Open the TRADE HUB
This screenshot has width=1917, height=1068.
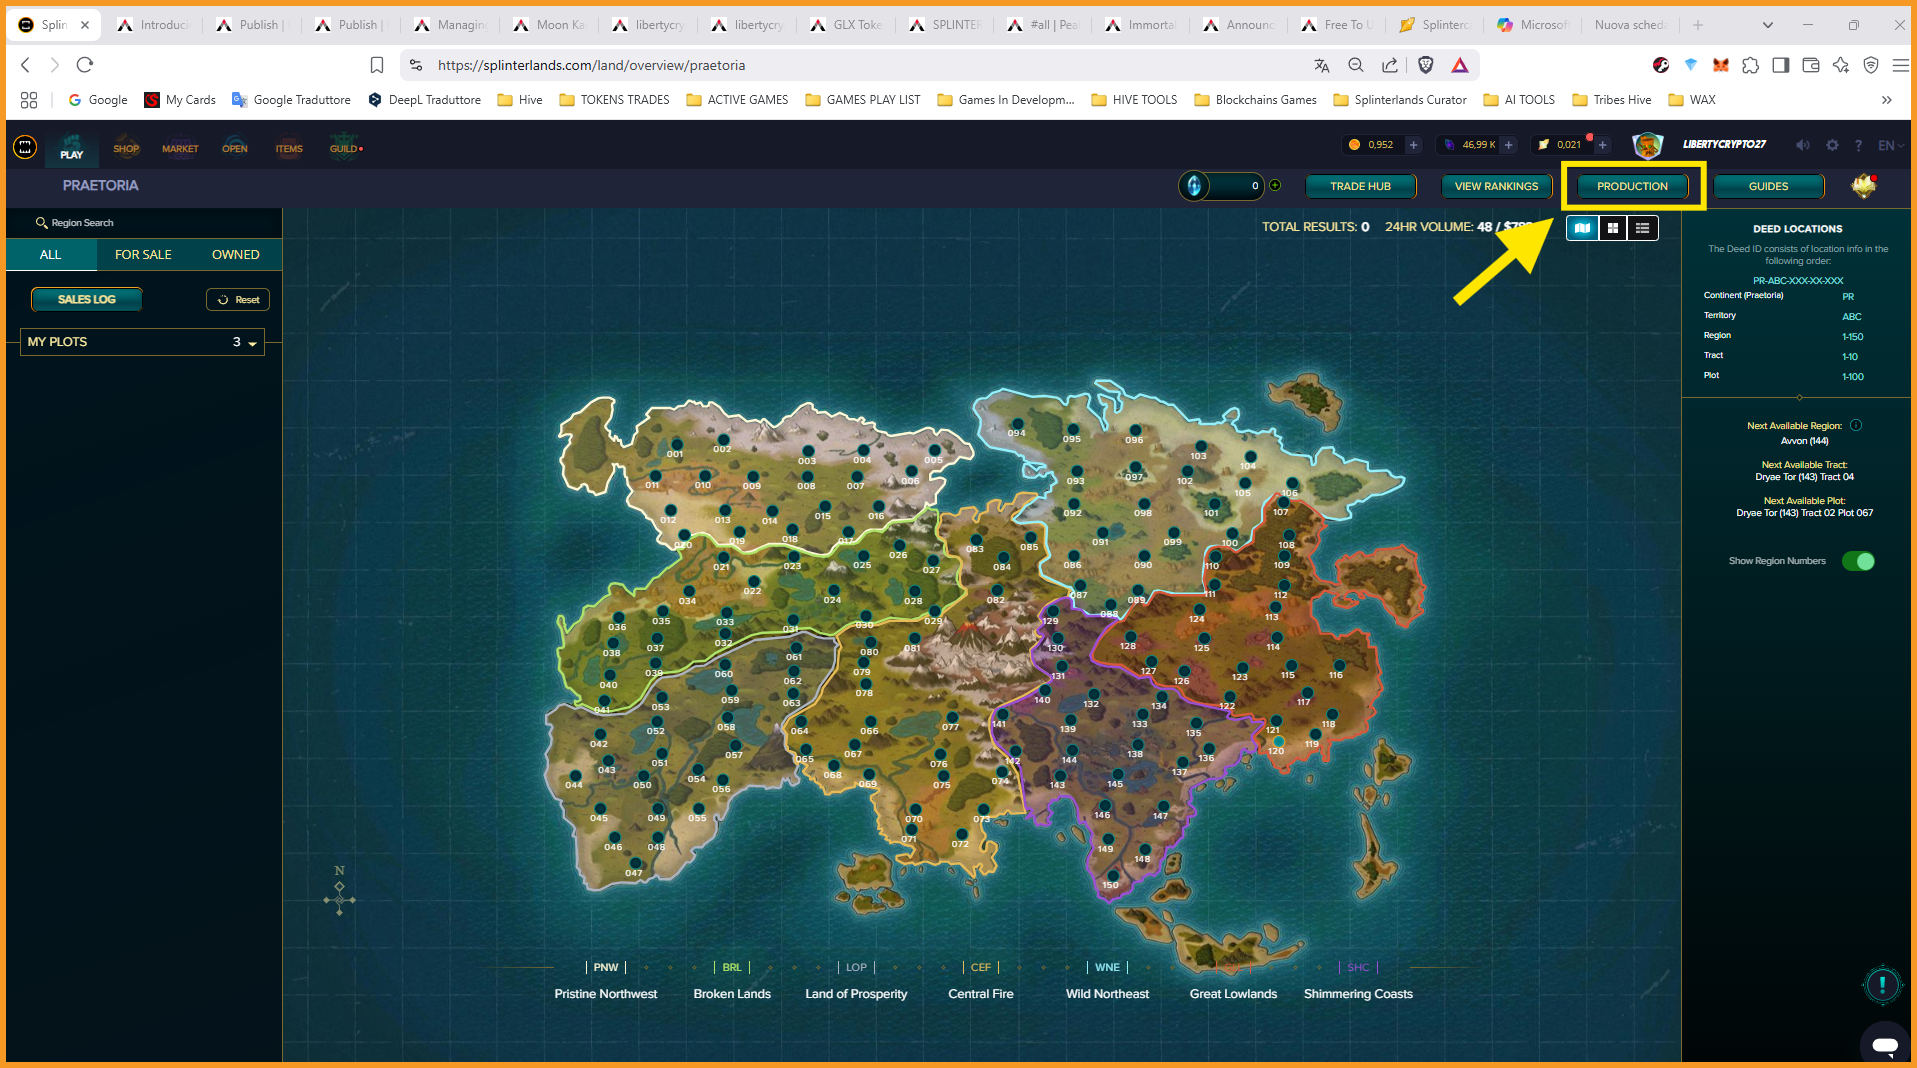pyautogui.click(x=1360, y=186)
